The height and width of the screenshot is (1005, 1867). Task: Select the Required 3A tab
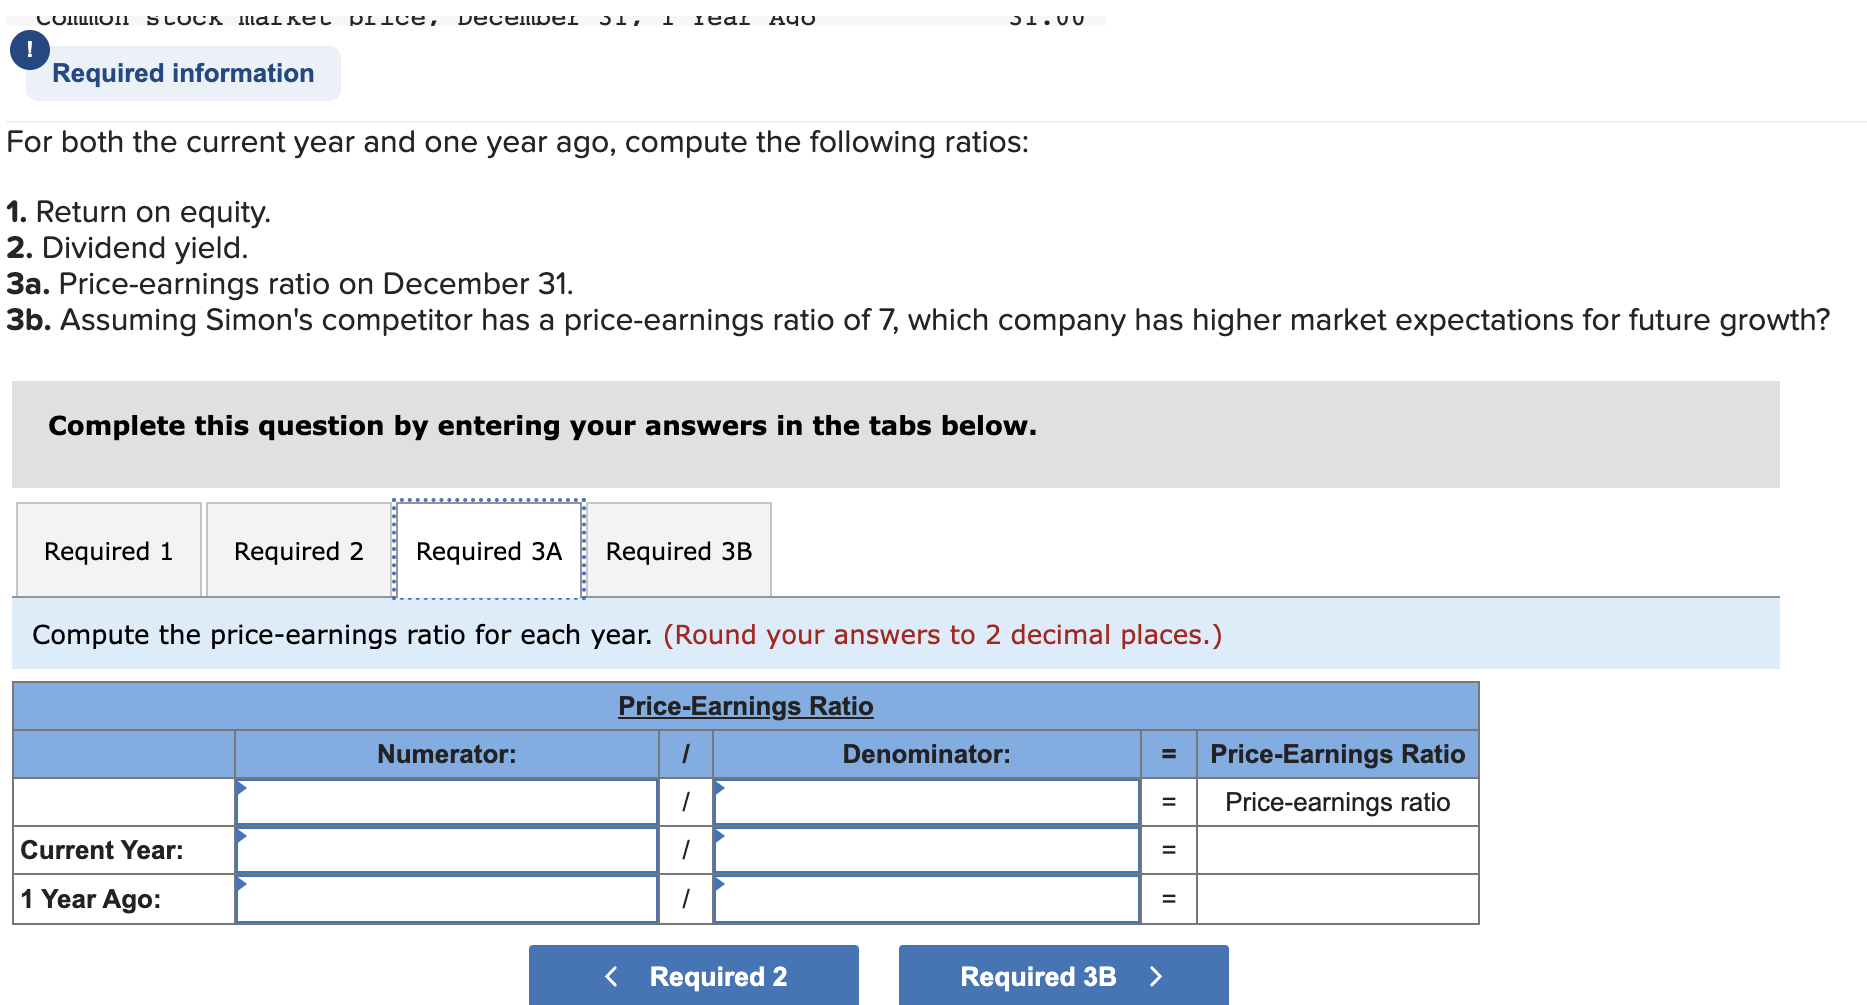(489, 550)
